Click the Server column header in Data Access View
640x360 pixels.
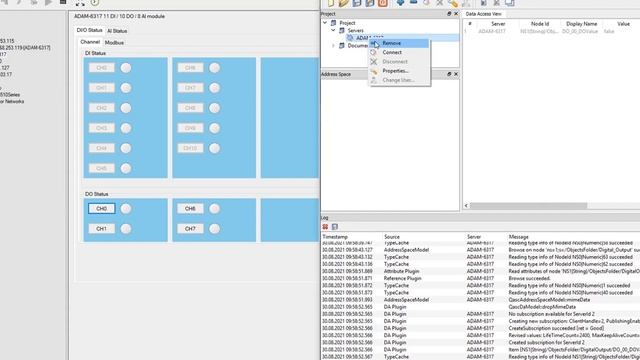[x=498, y=24]
